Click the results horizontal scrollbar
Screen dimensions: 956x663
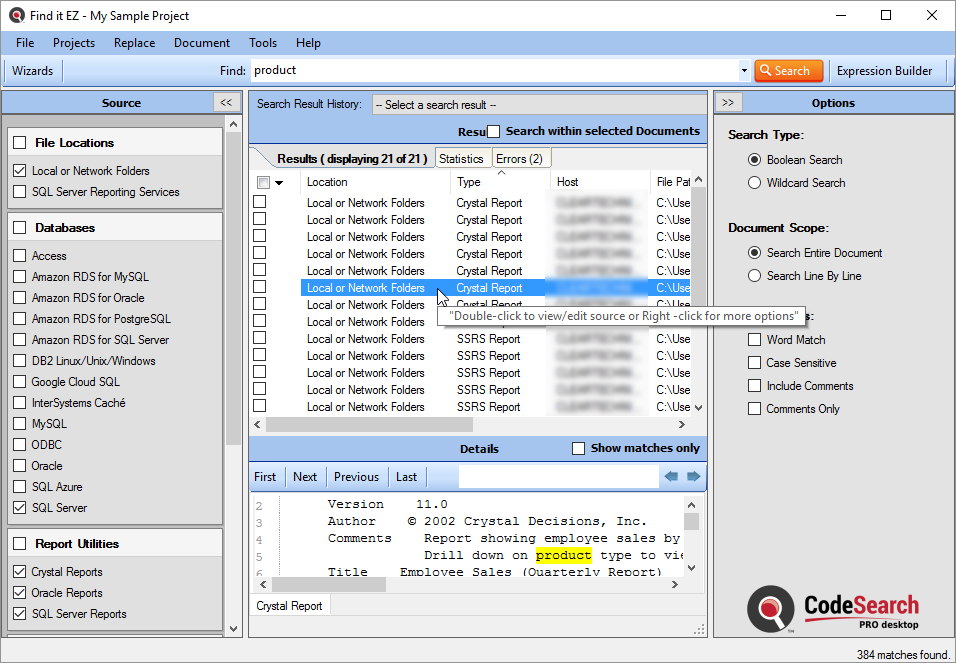click(x=369, y=424)
